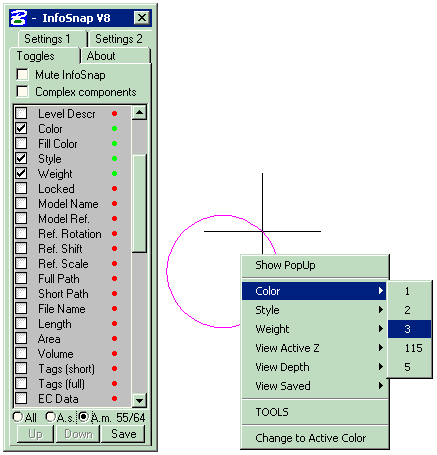Select color 5 in the submenu
Screen dimensions: 437x455
coord(409,367)
